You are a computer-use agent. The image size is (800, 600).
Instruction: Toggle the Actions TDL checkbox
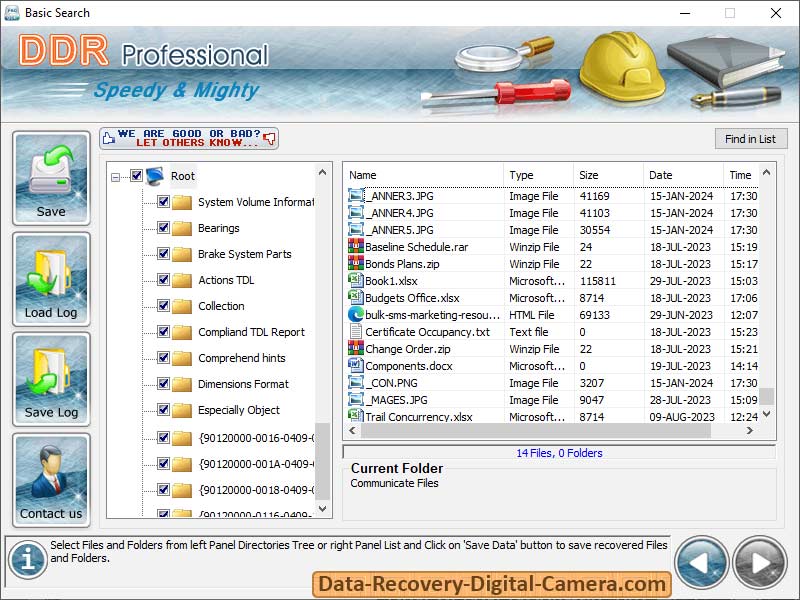[163, 280]
